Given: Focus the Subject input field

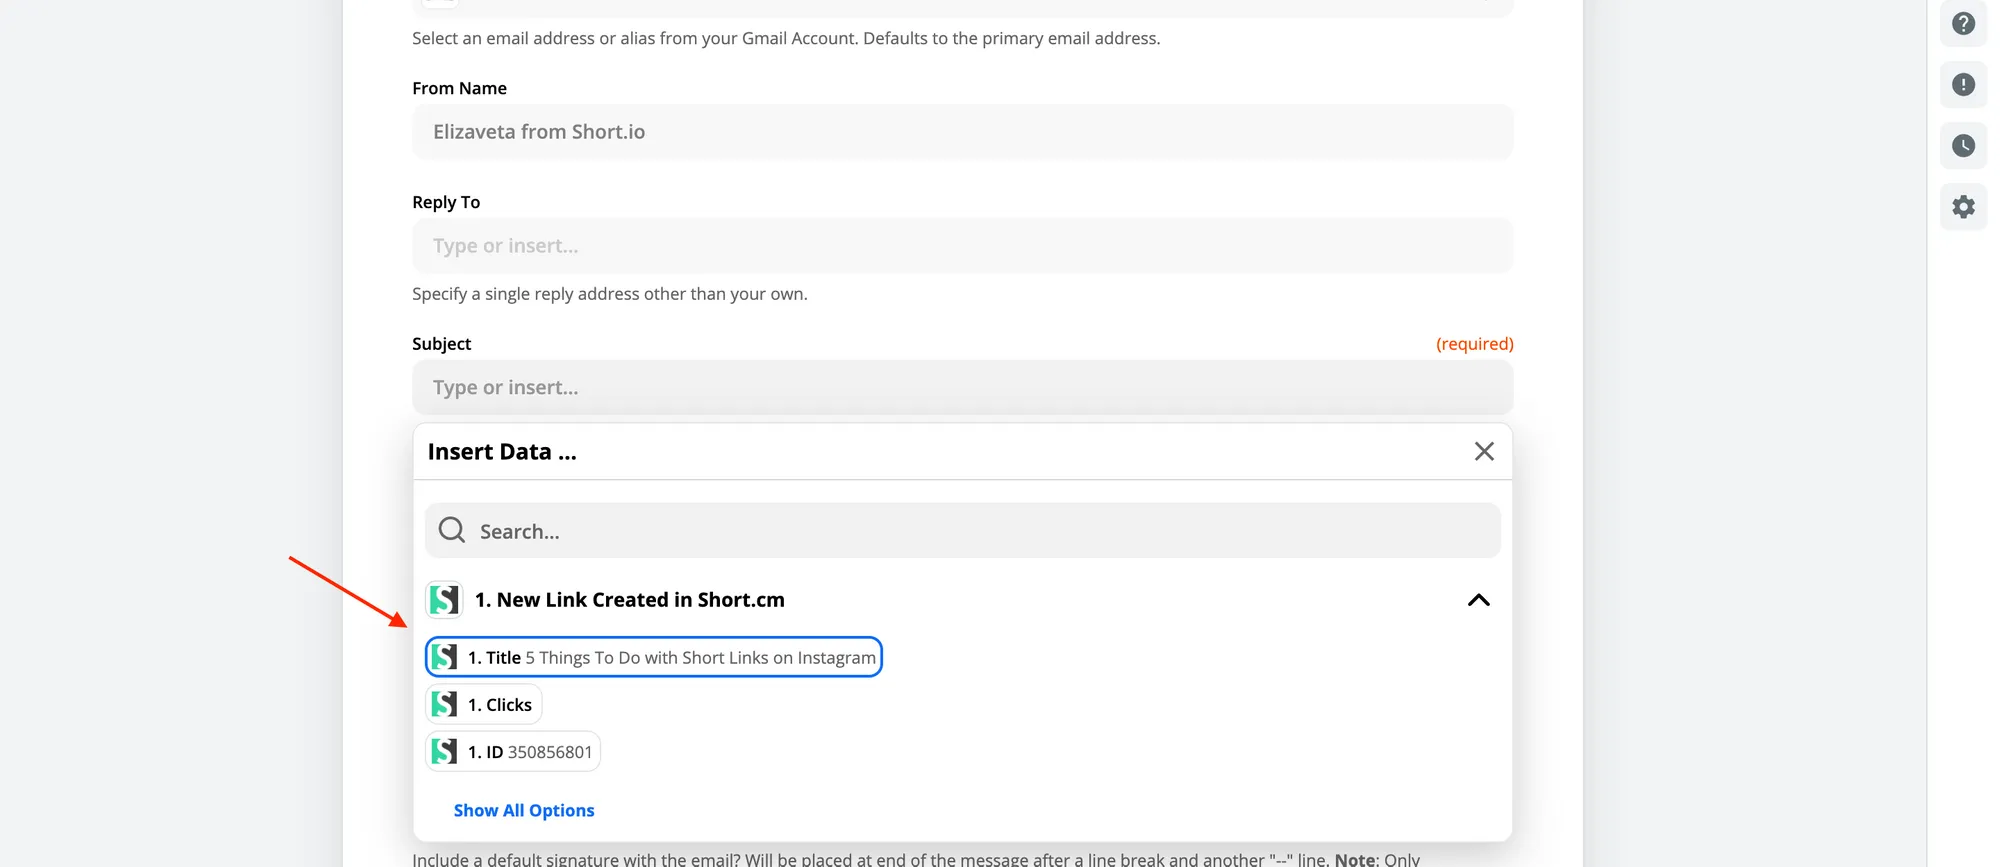Looking at the screenshot, I should coord(962,387).
